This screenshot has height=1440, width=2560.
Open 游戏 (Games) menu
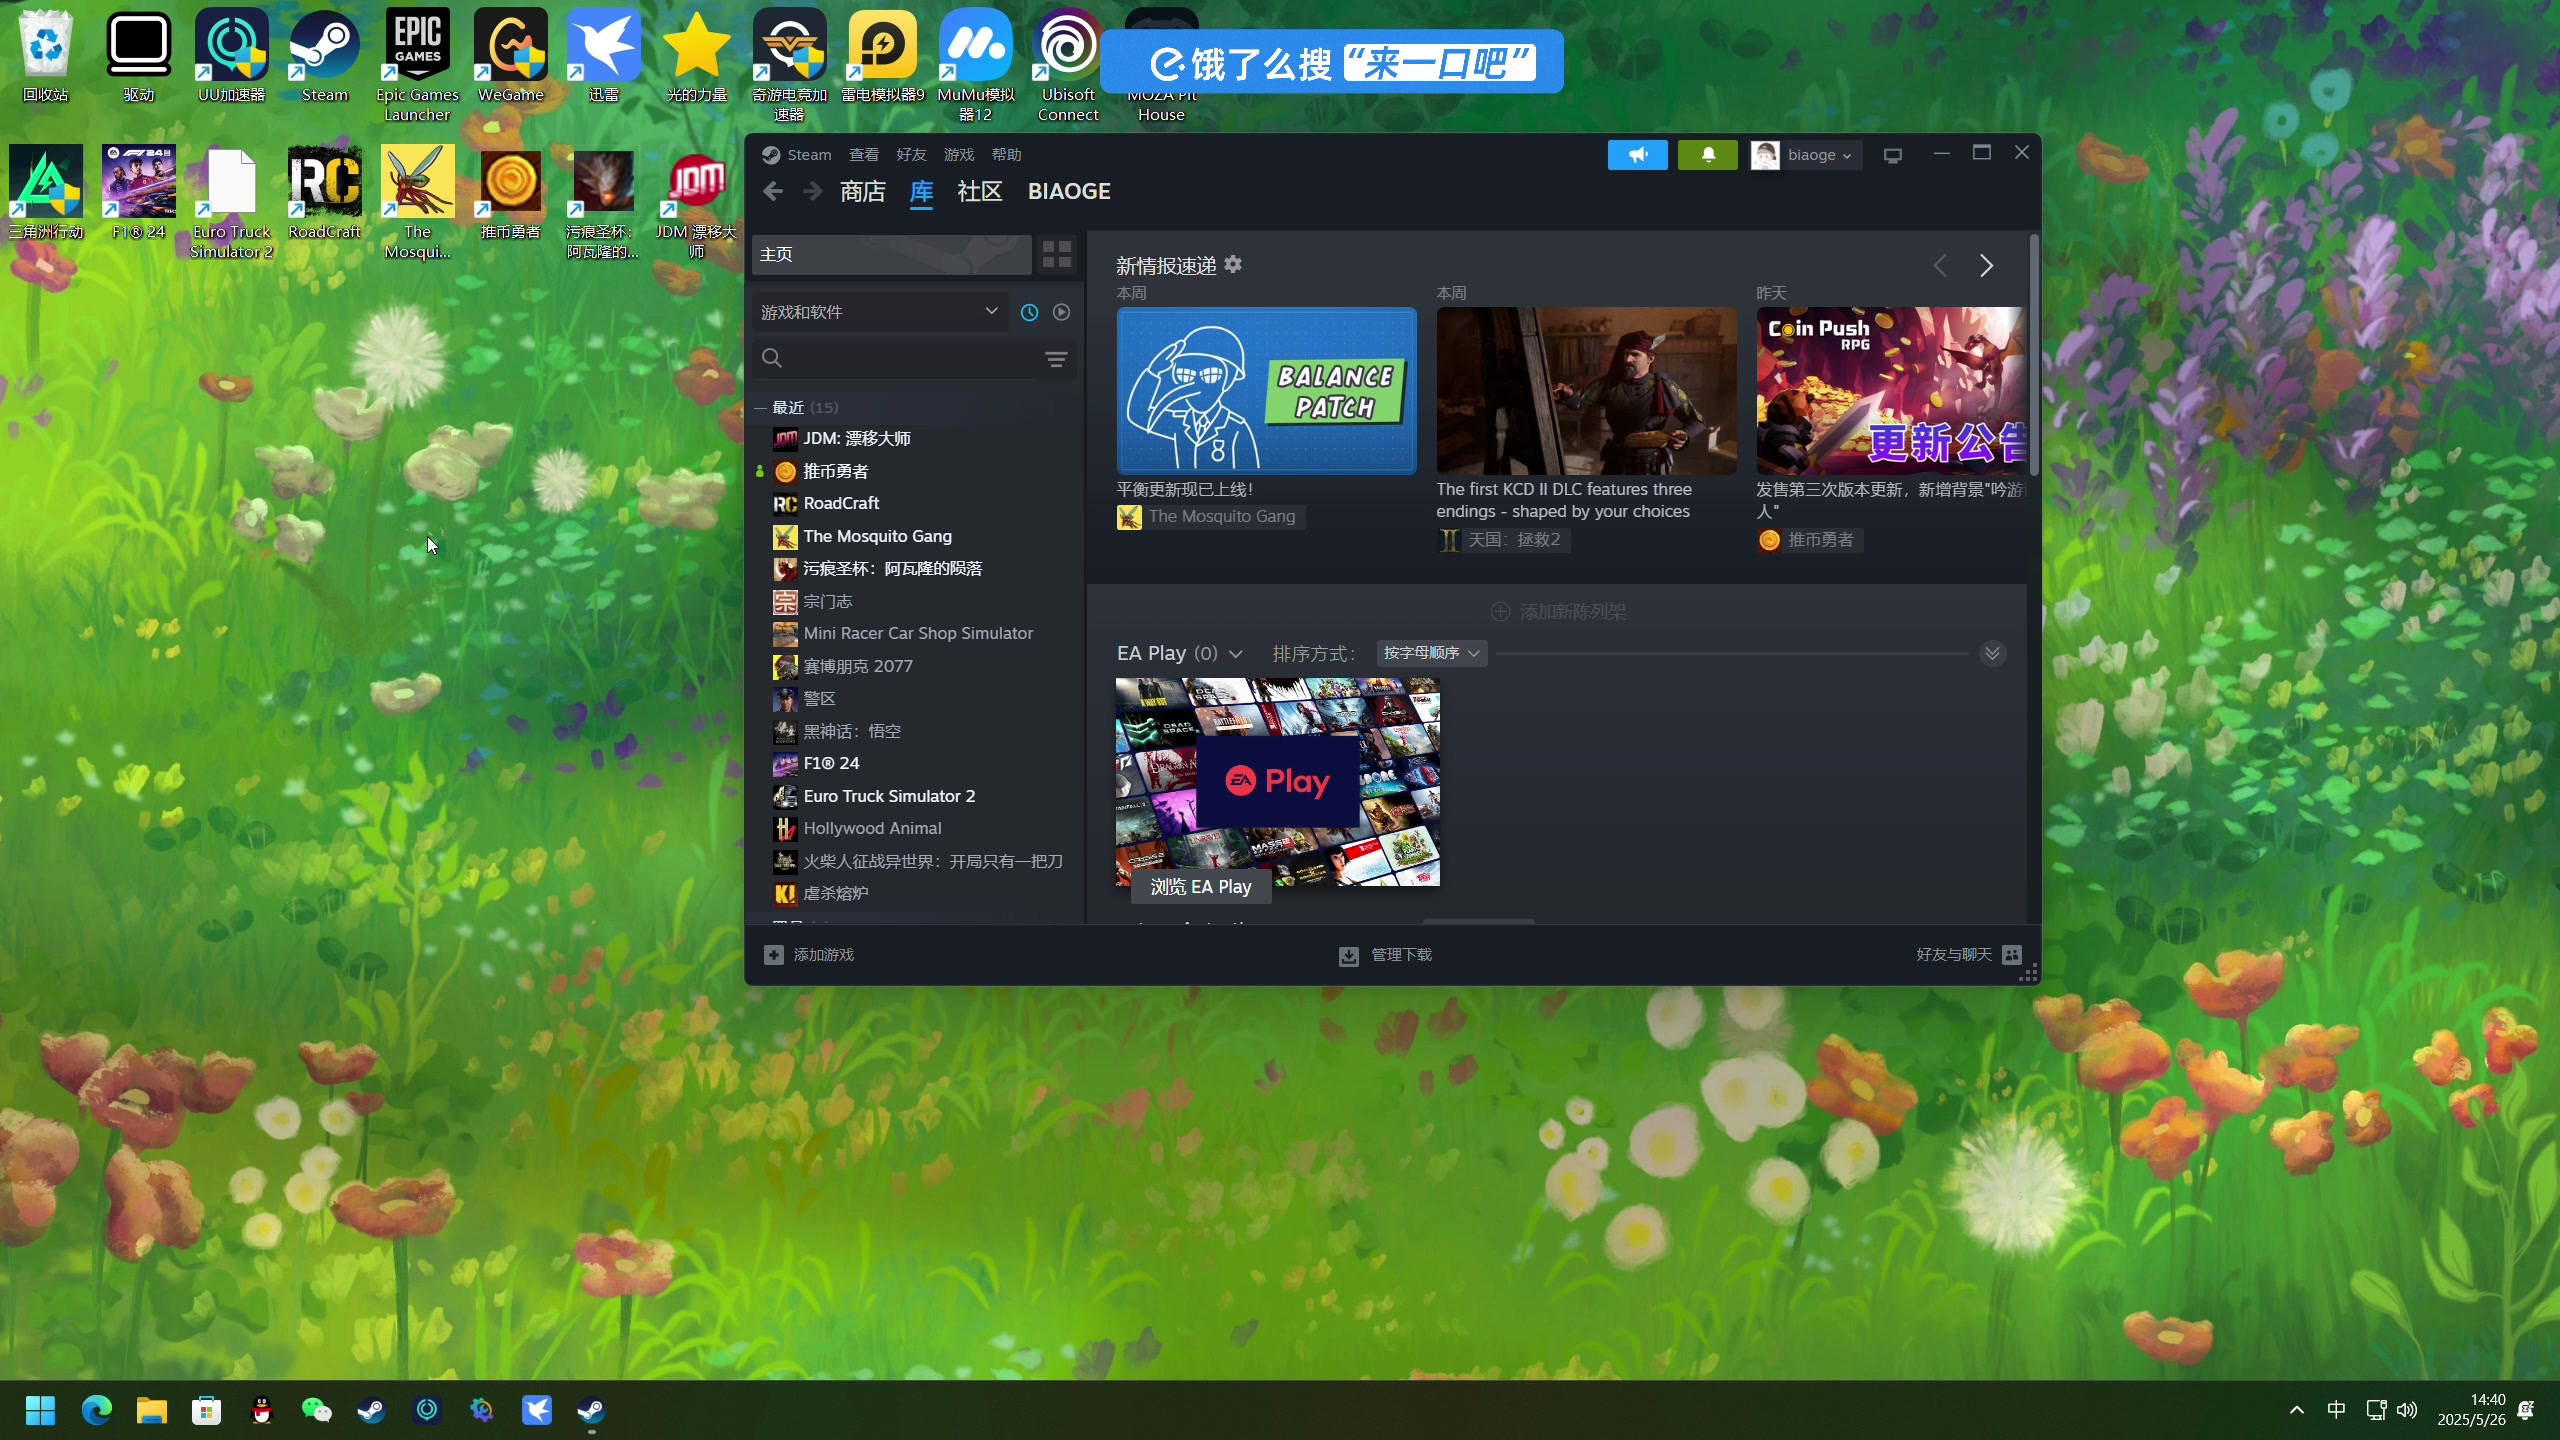coord(958,155)
